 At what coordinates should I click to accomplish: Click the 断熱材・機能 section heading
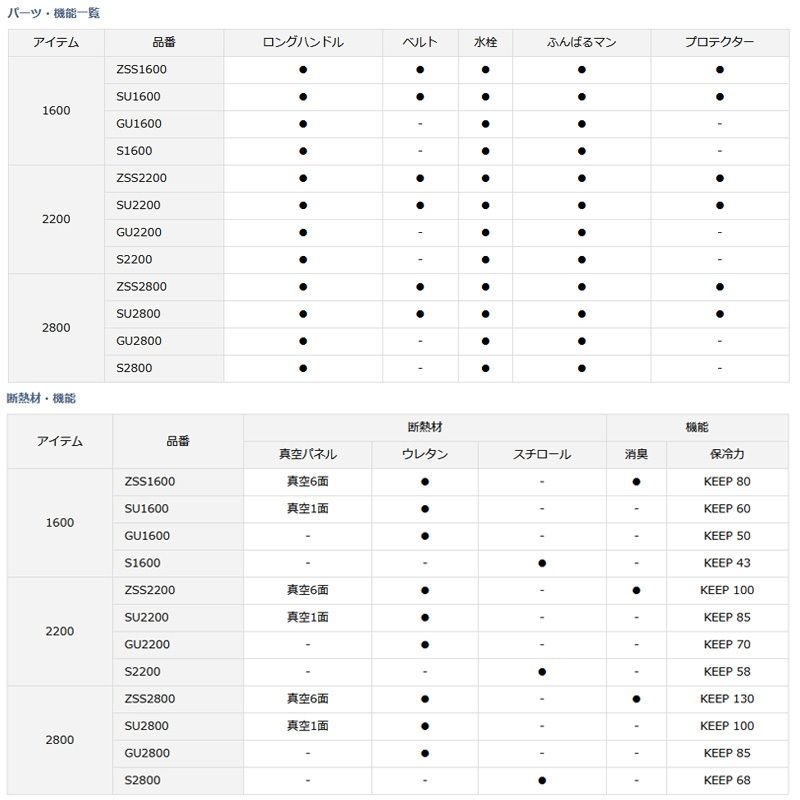(x=41, y=398)
